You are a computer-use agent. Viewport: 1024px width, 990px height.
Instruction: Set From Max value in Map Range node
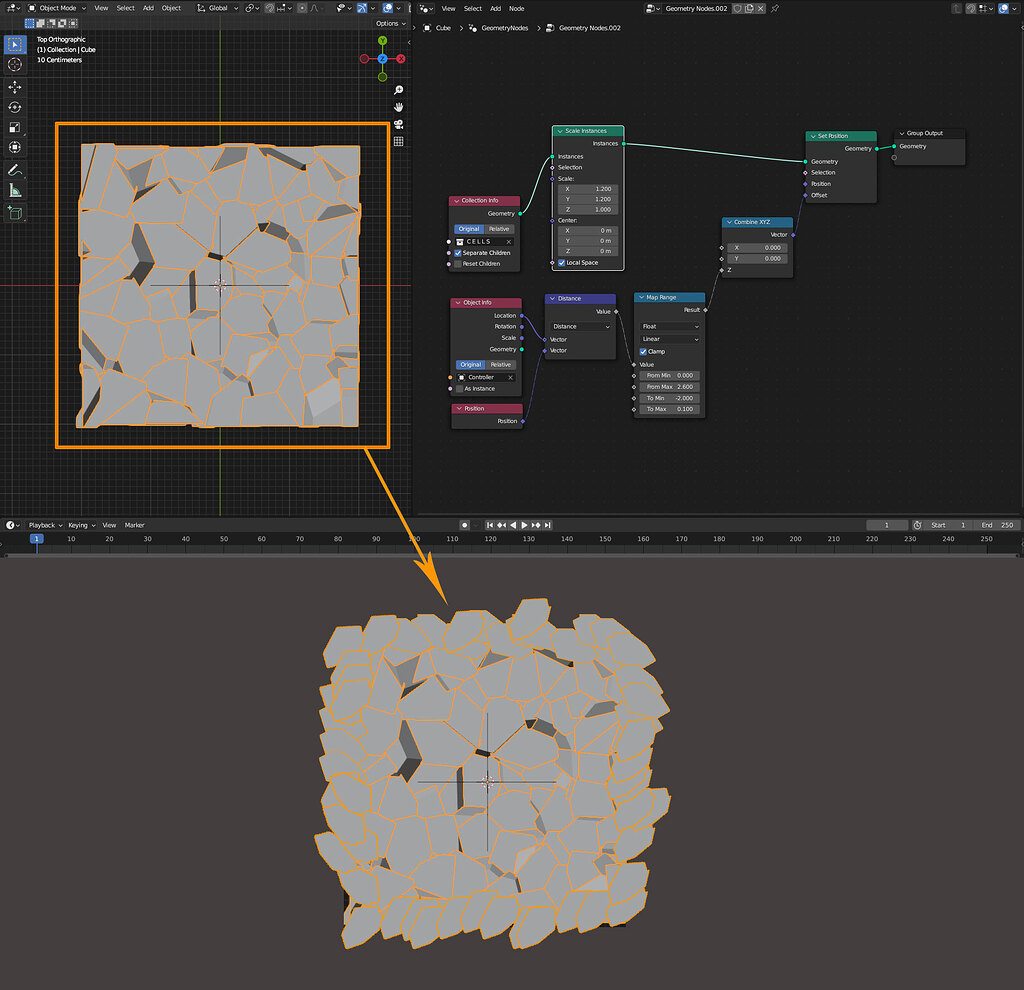click(x=668, y=387)
